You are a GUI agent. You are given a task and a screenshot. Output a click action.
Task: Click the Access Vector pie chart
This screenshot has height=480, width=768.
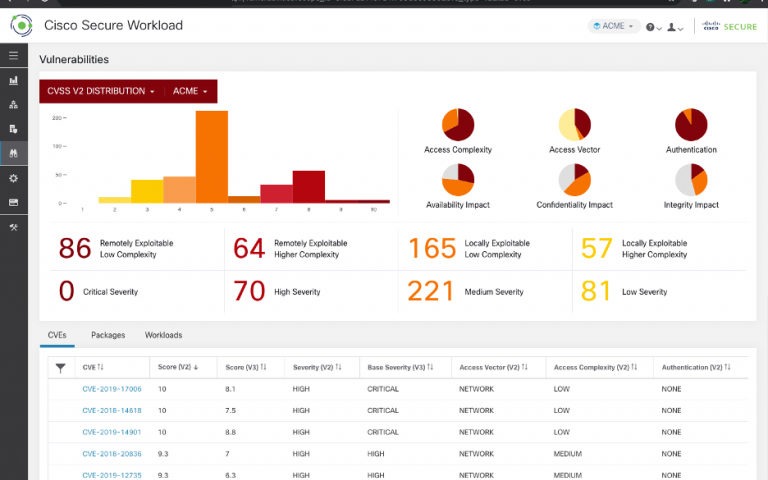point(575,124)
